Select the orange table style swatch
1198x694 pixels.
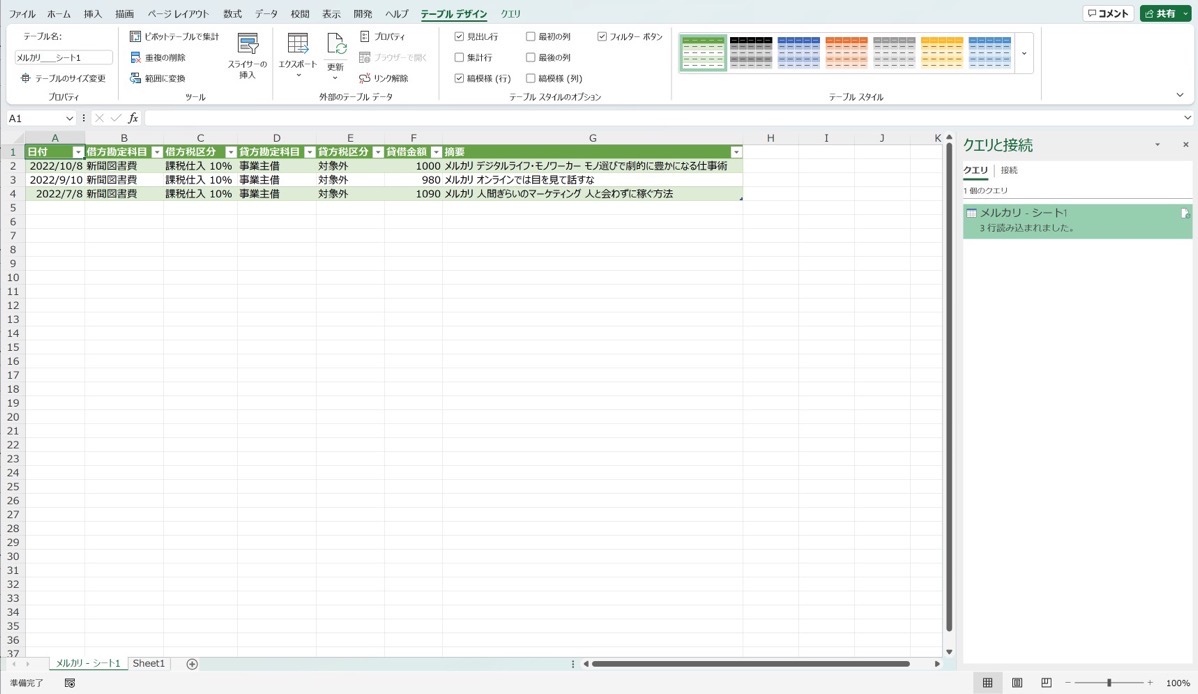click(847, 54)
